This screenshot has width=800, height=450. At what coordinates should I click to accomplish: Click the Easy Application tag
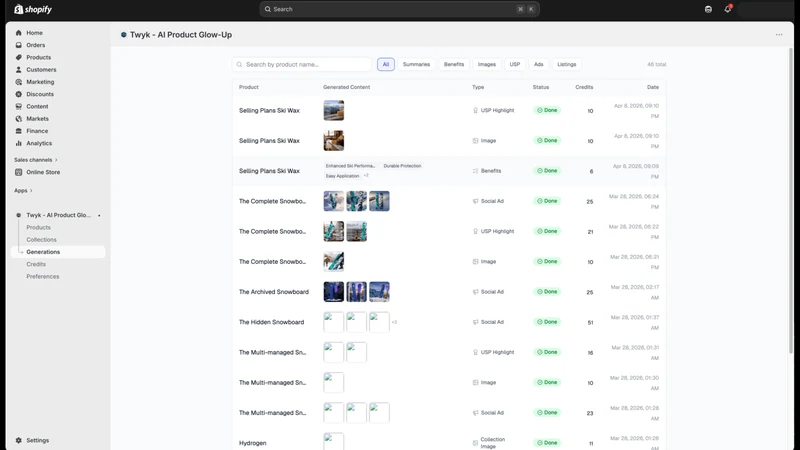tap(342, 176)
